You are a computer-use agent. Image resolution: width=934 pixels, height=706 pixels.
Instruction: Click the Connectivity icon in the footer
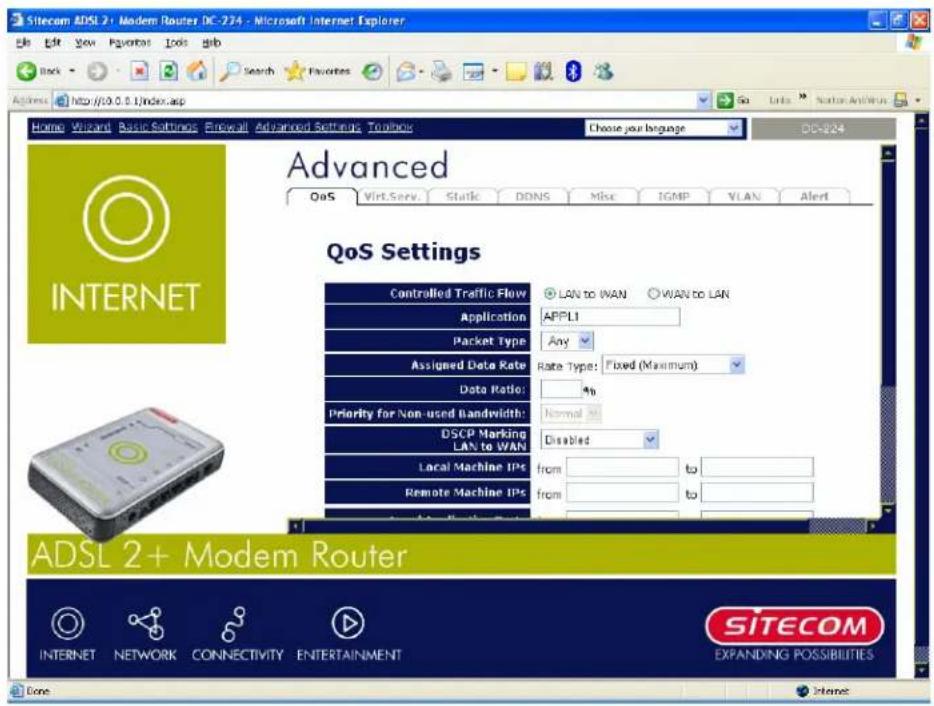point(234,624)
